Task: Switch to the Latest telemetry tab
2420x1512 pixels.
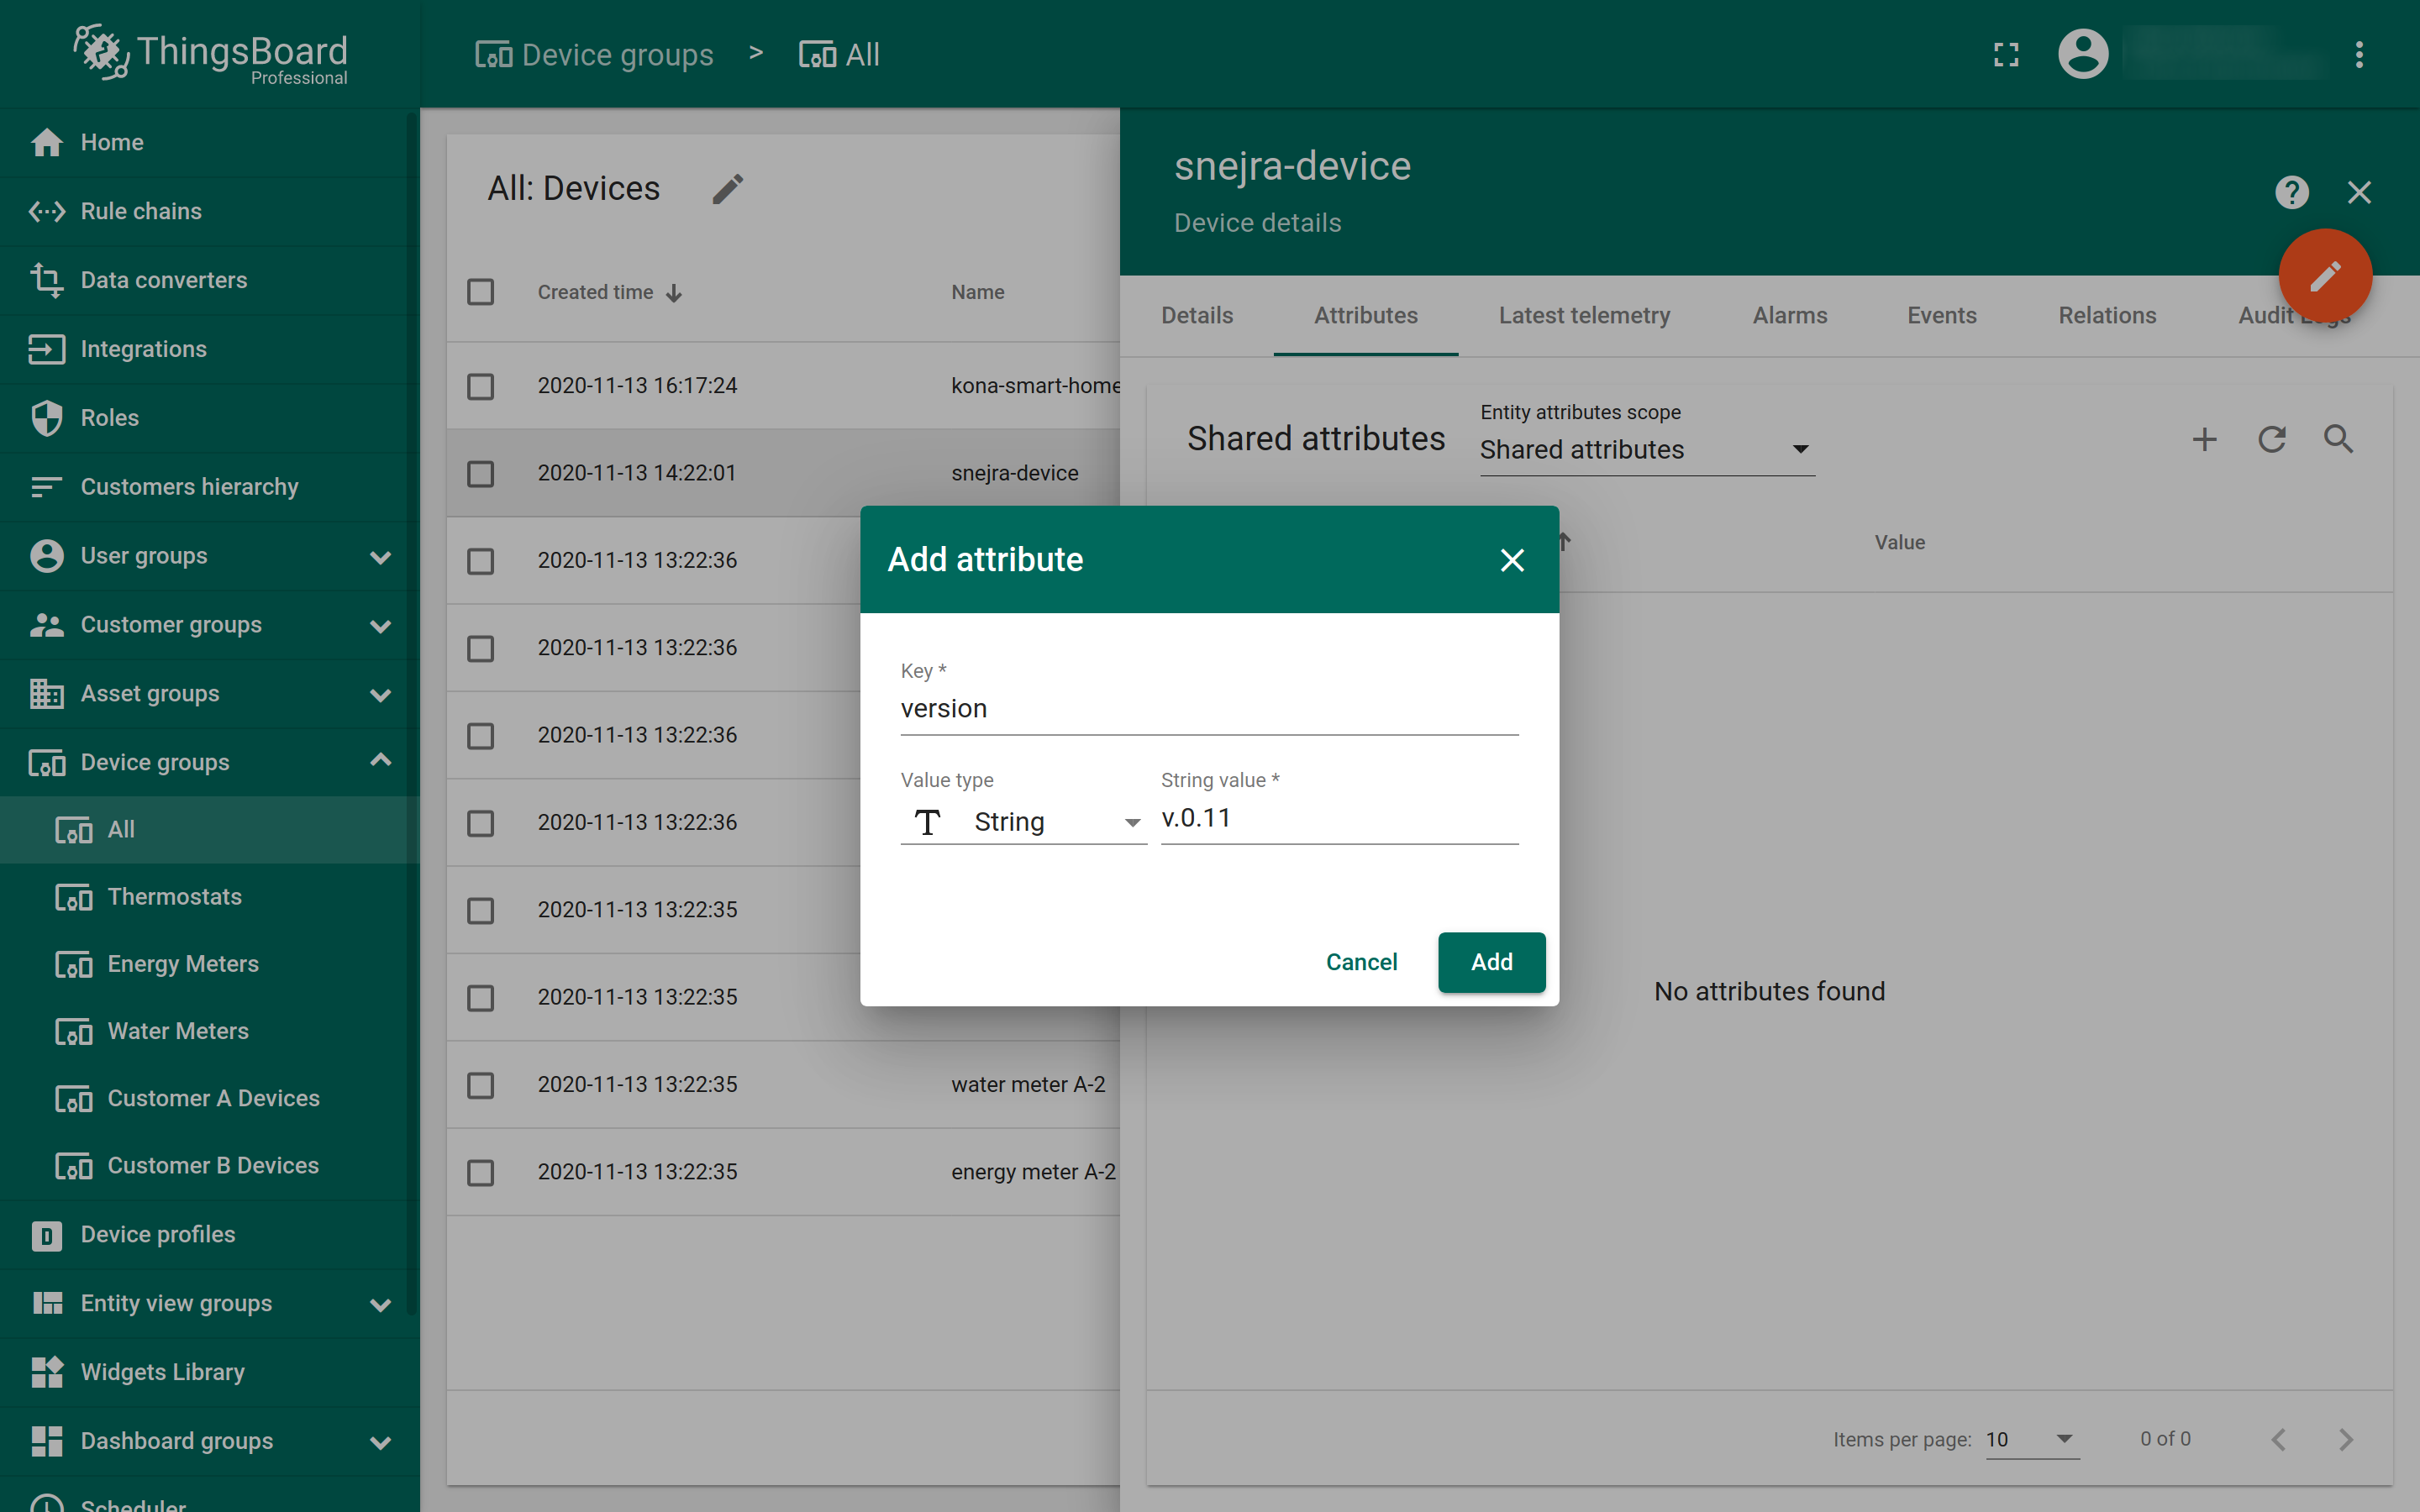Action: [x=1584, y=316]
